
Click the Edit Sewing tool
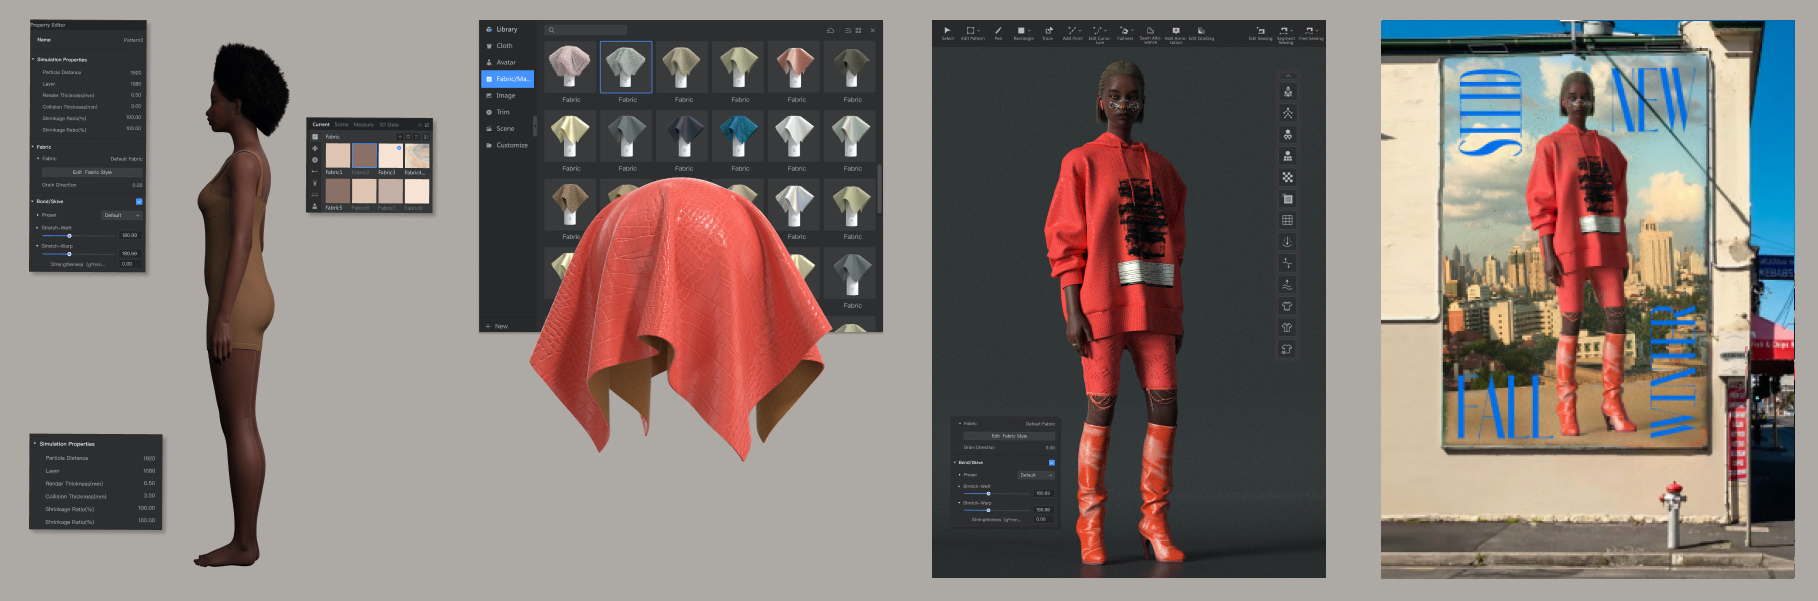coord(1260,31)
